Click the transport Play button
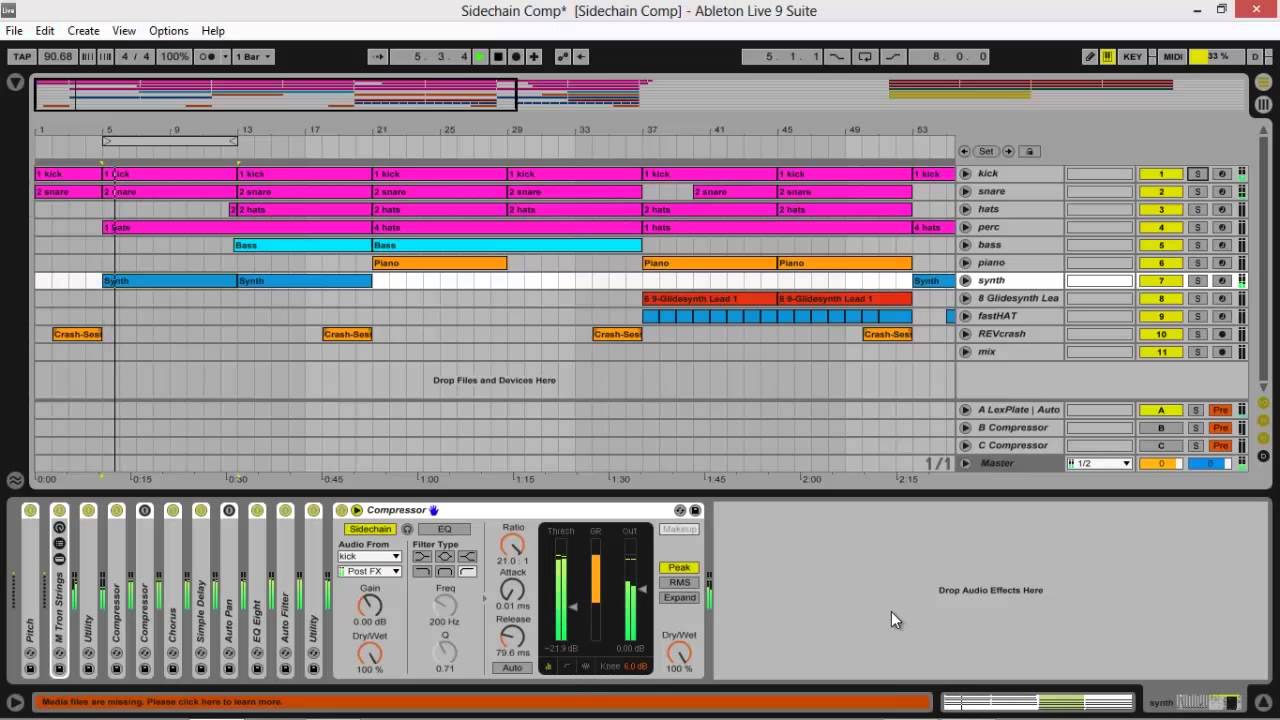Image resolution: width=1280 pixels, height=720 pixels. [x=480, y=57]
